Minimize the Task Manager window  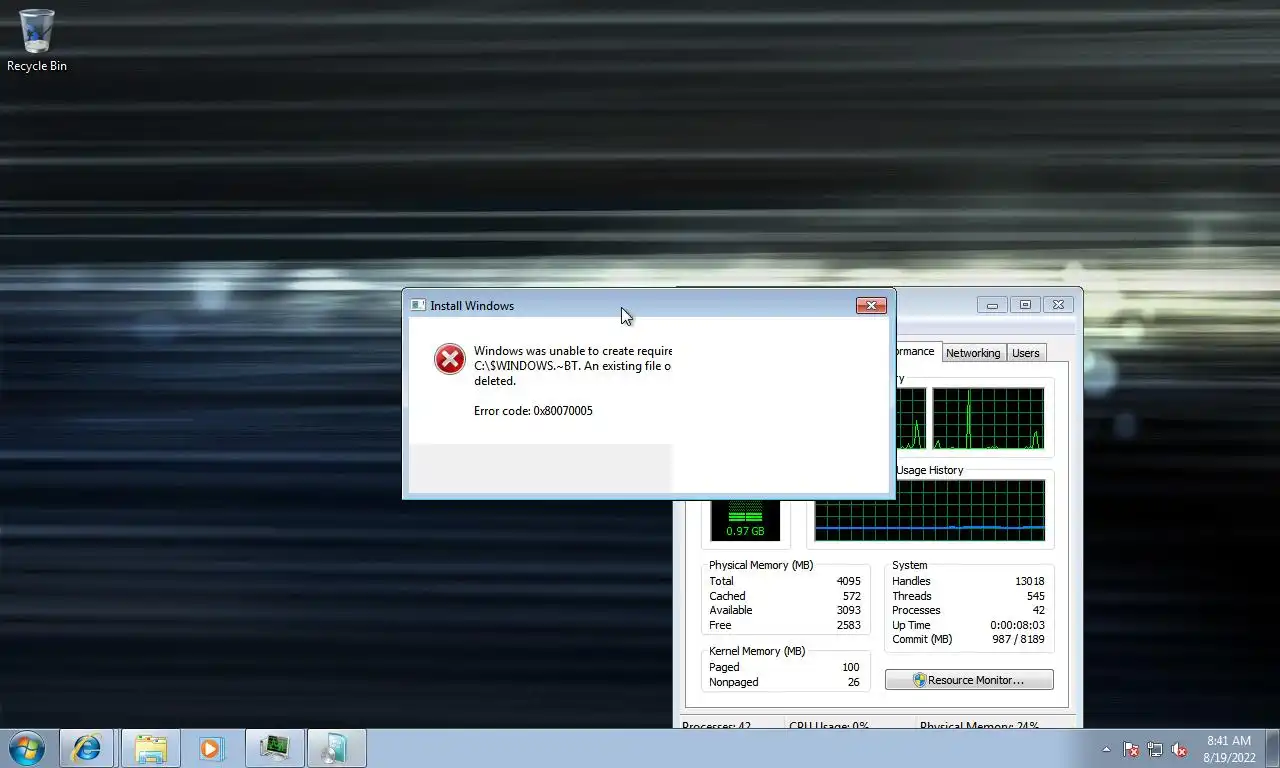[992, 305]
